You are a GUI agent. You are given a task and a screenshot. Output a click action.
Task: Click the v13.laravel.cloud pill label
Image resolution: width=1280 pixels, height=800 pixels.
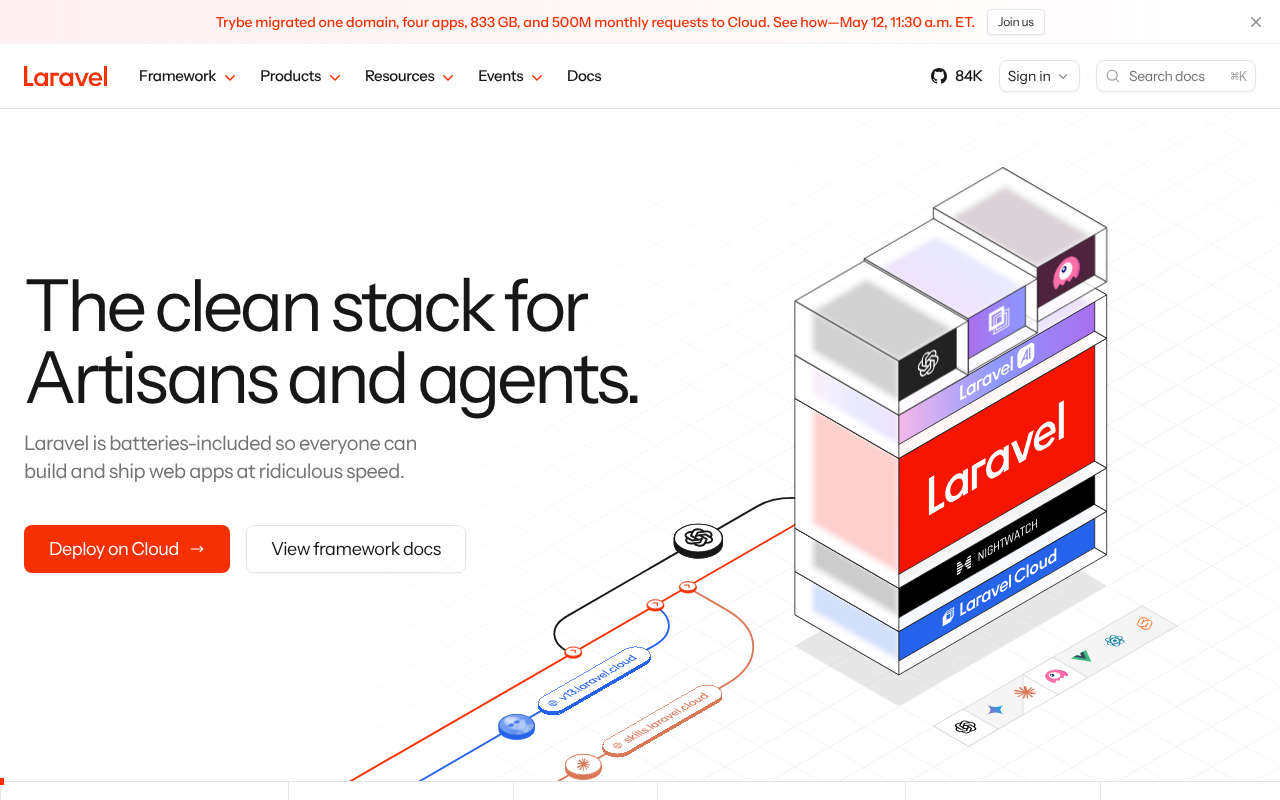594,679
